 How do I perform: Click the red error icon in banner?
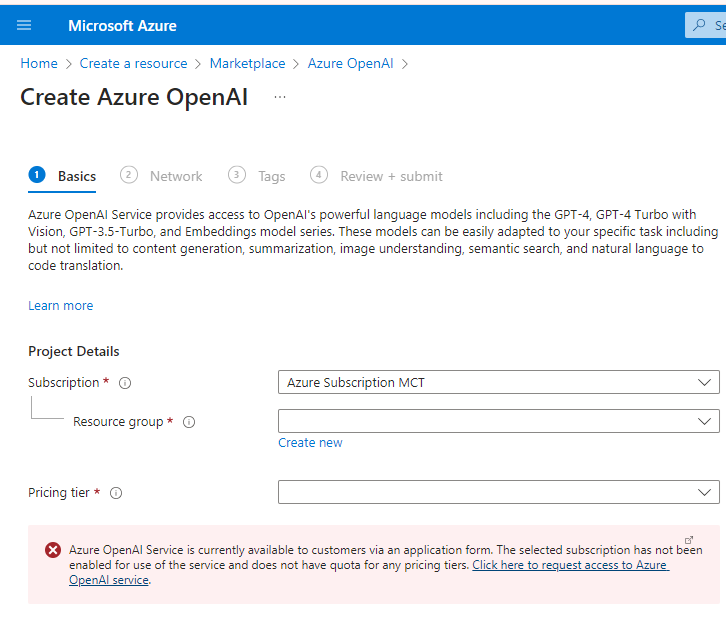pyautogui.click(x=53, y=550)
